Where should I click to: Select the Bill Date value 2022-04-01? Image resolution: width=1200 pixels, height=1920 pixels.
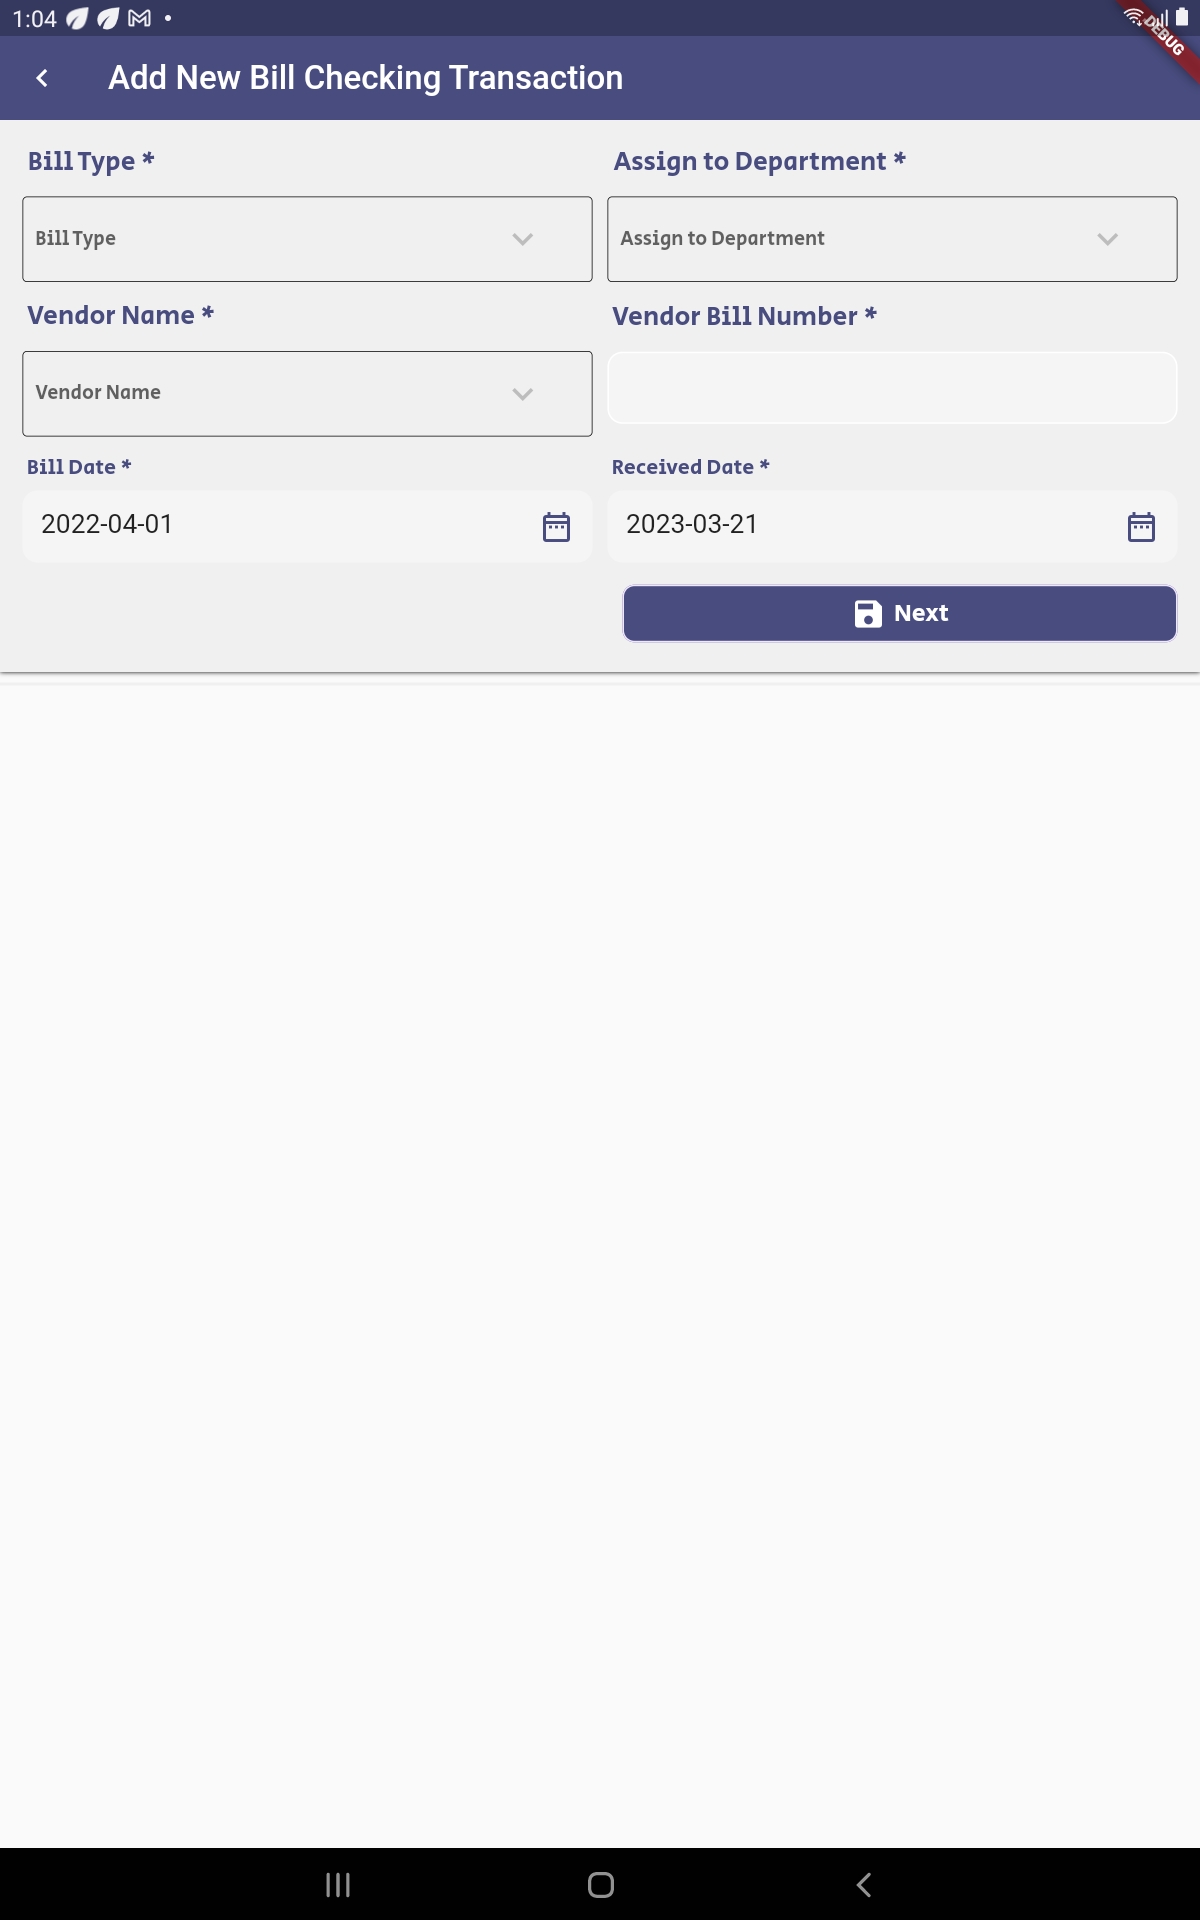point(107,524)
